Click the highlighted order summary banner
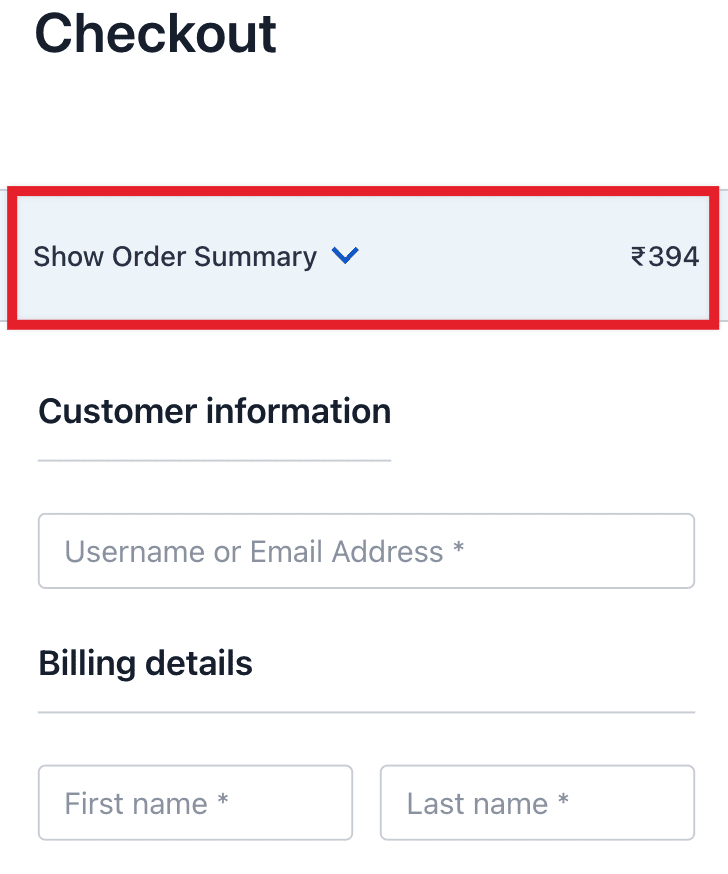Screen dimensions: 728x874 point(364,256)
